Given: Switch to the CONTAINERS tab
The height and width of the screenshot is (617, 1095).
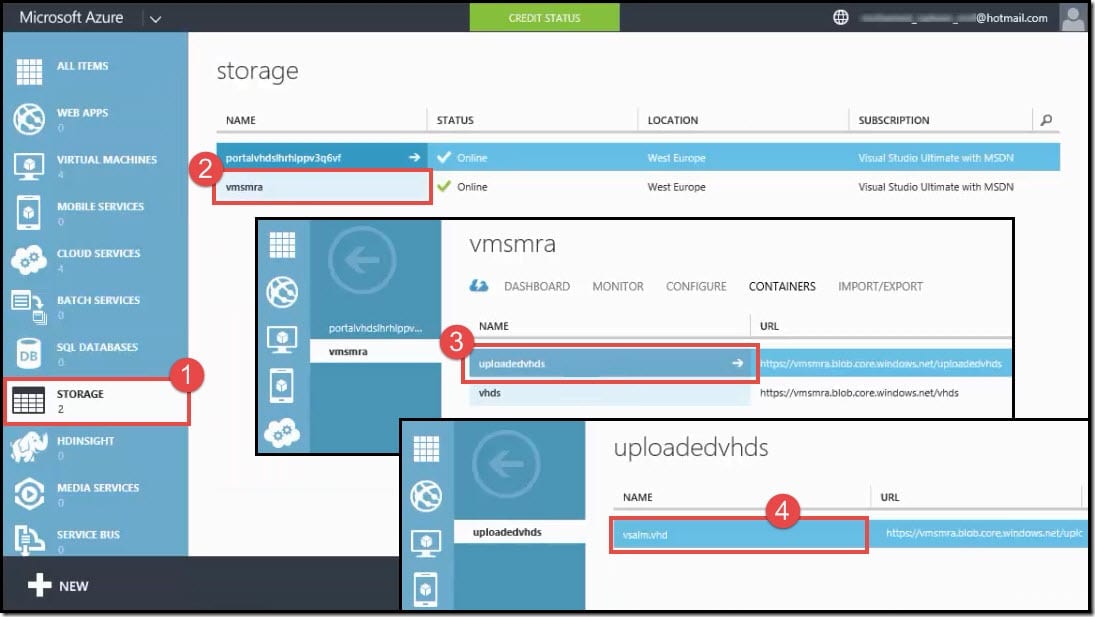Looking at the screenshot, I should point(781,286).
